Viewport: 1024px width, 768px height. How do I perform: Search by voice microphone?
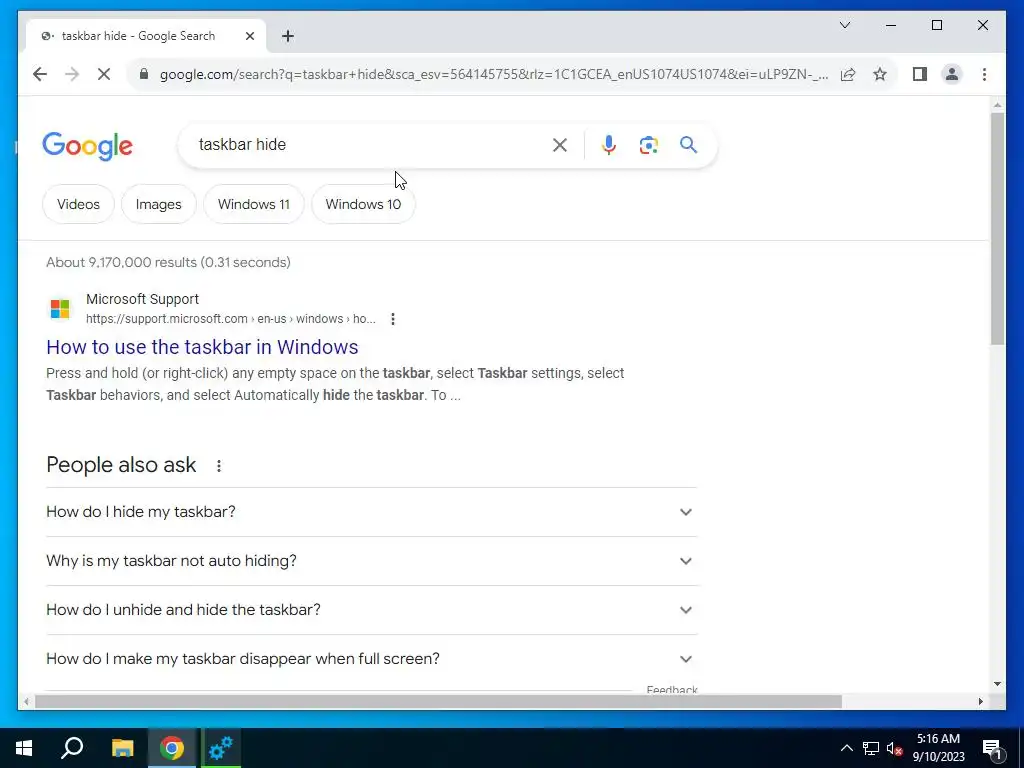pyautogui.click(x=609, y=145)
